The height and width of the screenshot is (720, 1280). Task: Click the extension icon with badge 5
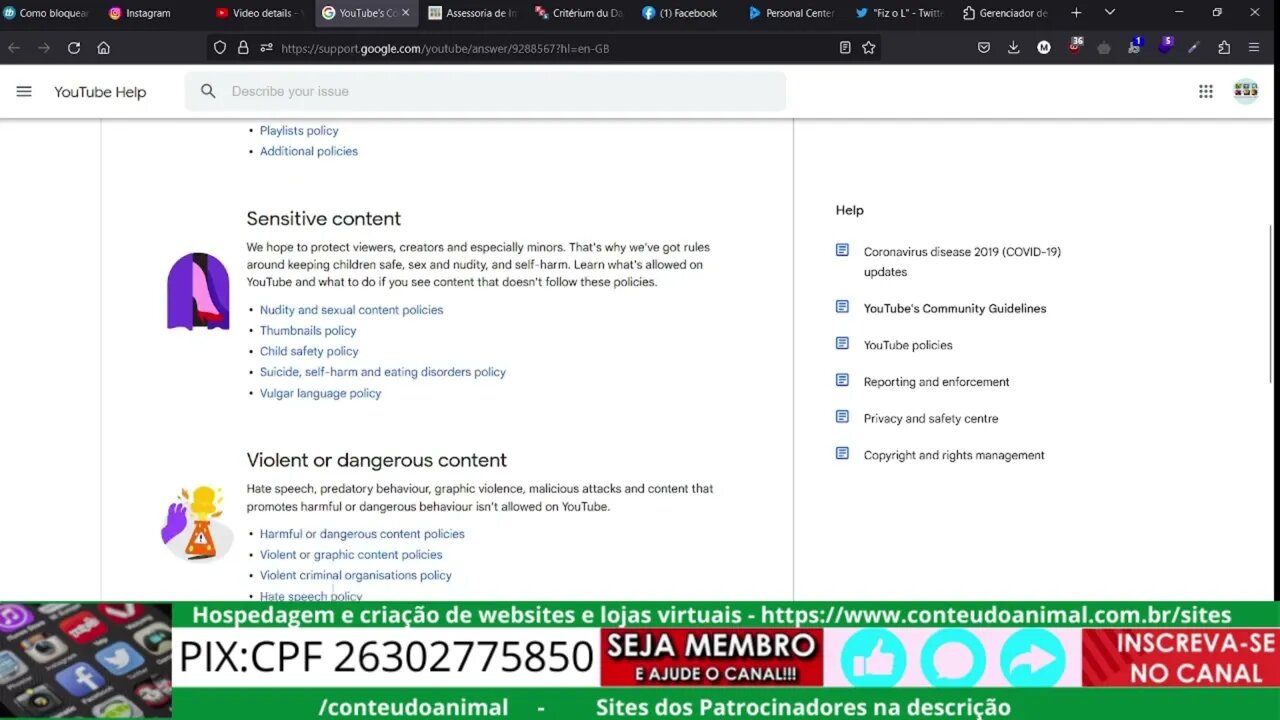(1165, 46)
